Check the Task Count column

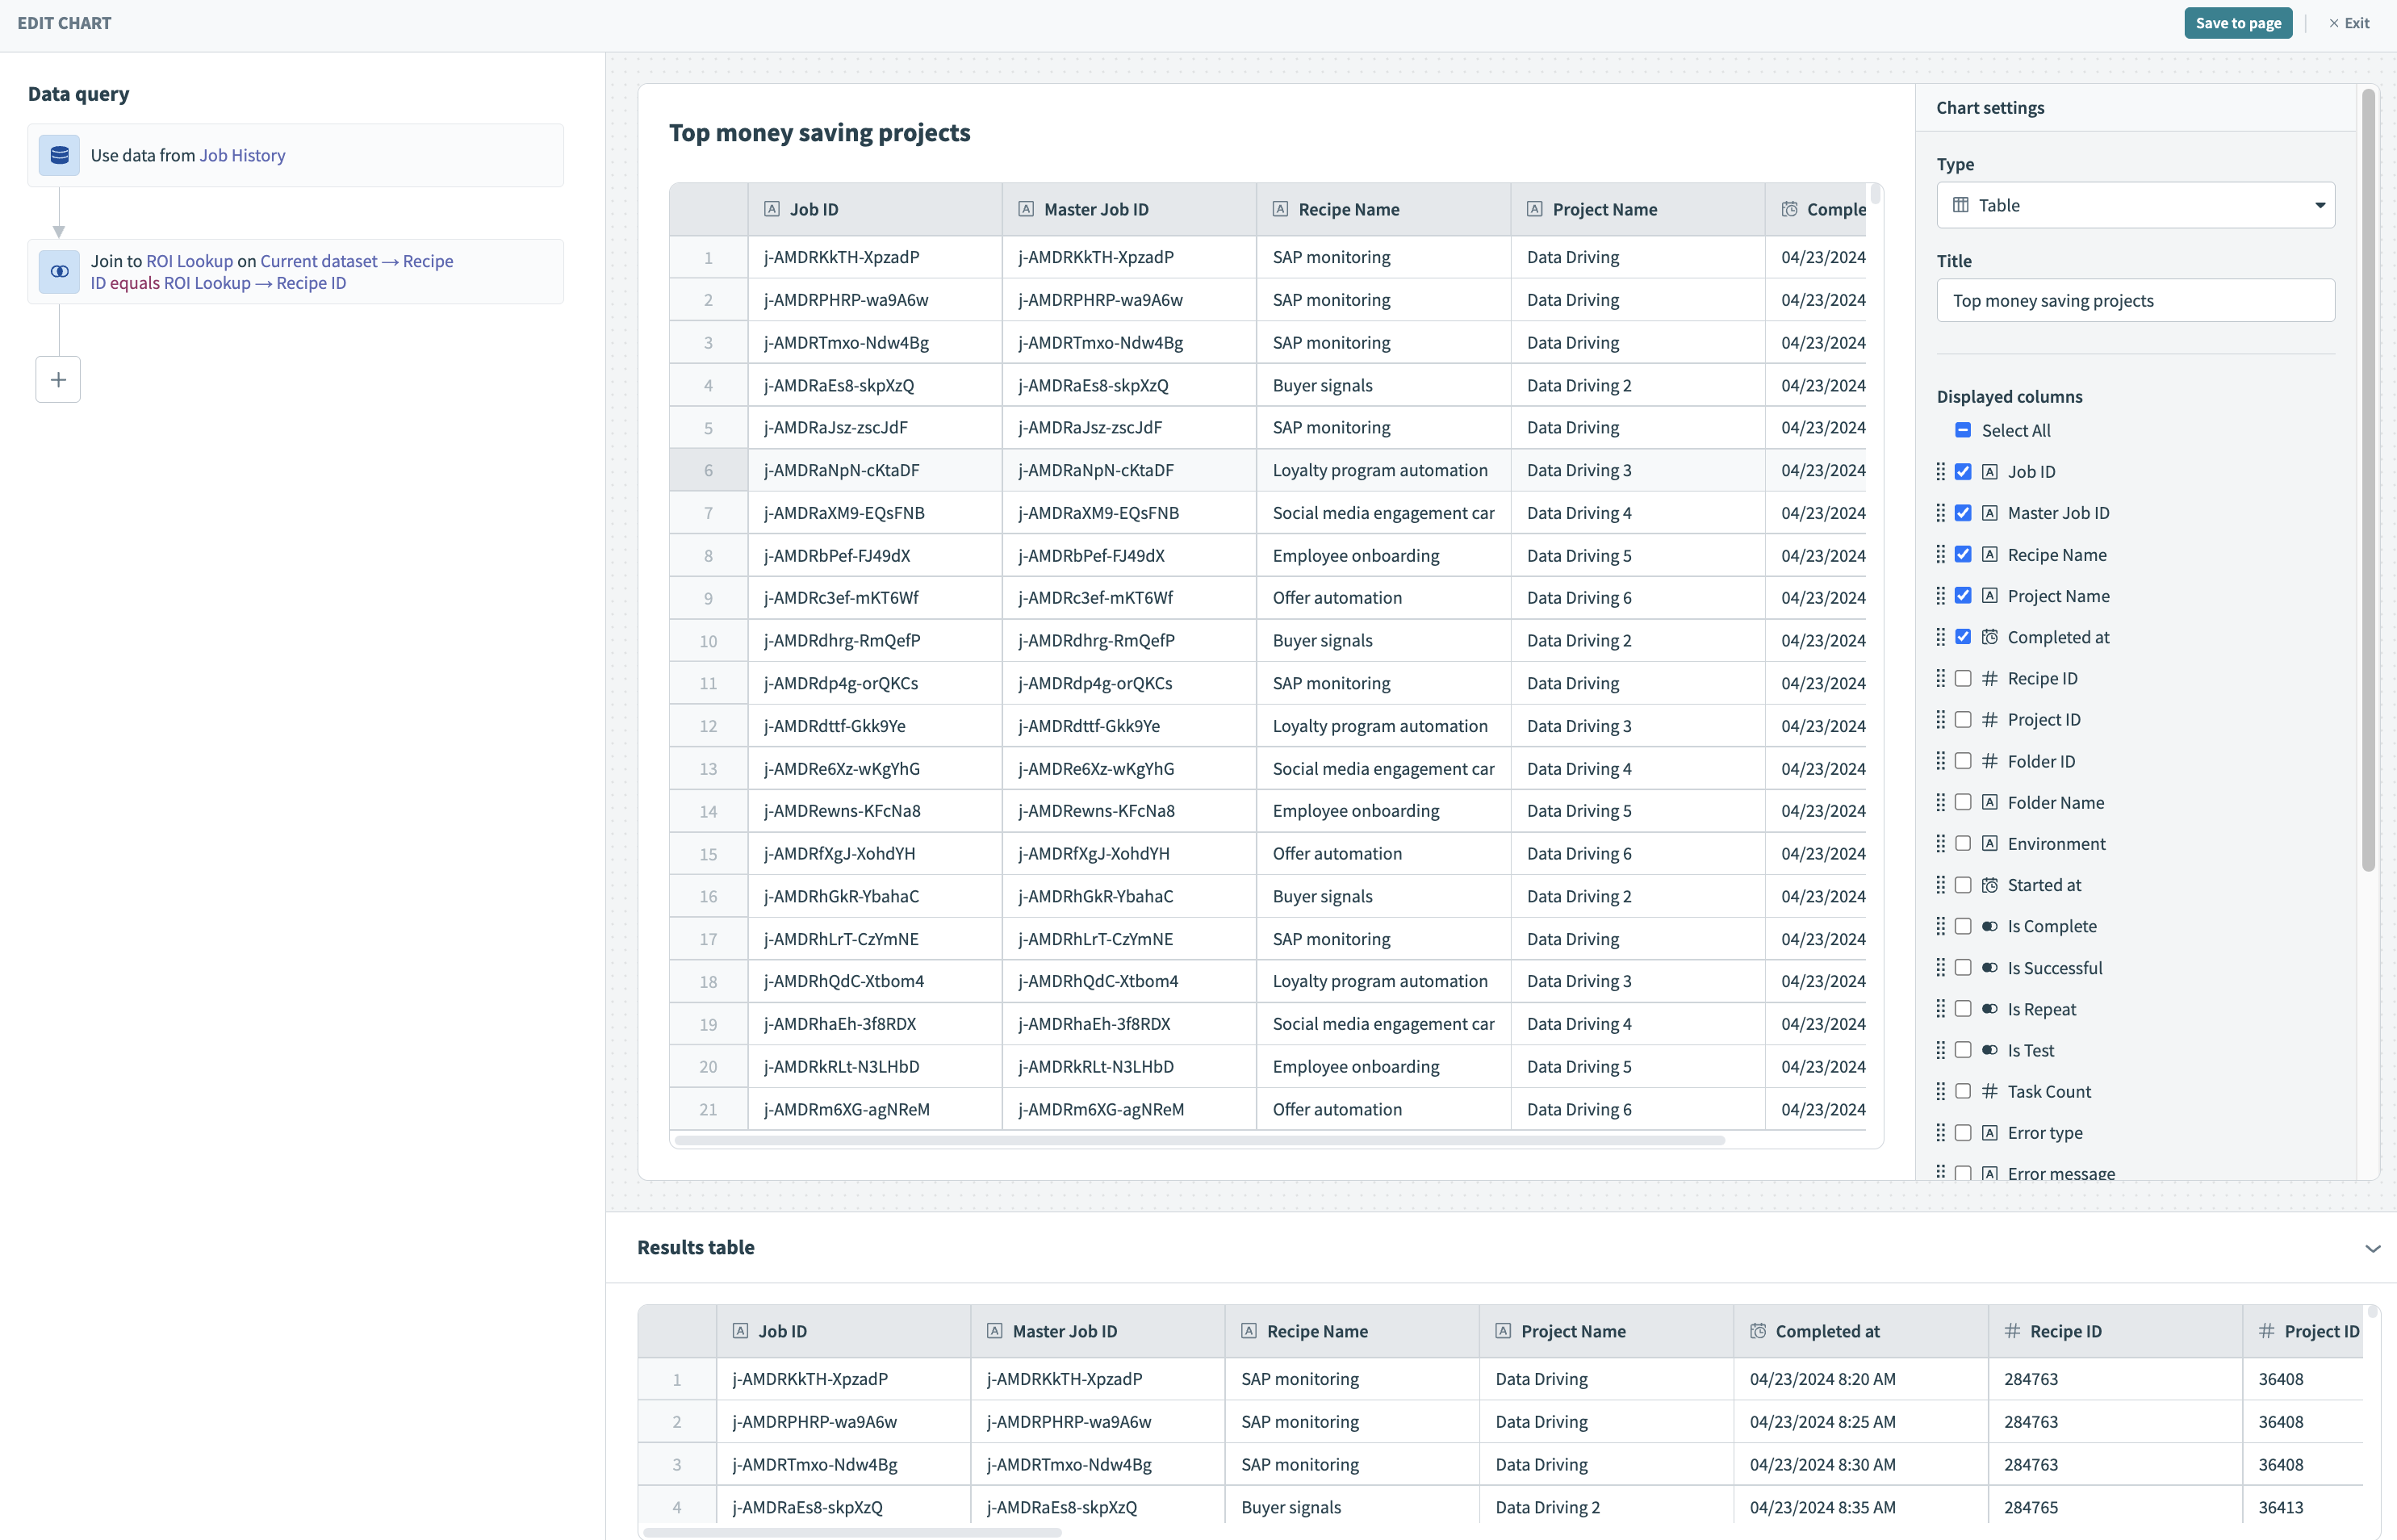coord(1963,1091)
